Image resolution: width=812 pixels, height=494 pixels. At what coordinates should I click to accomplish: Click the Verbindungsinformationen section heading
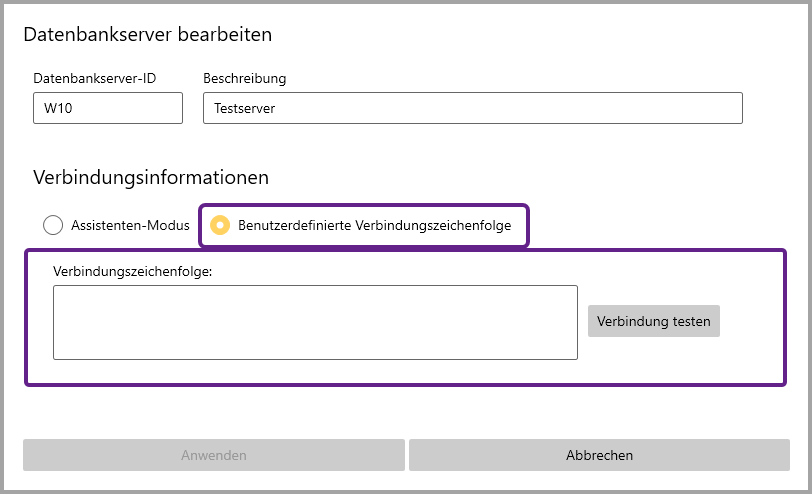[151, 178]
